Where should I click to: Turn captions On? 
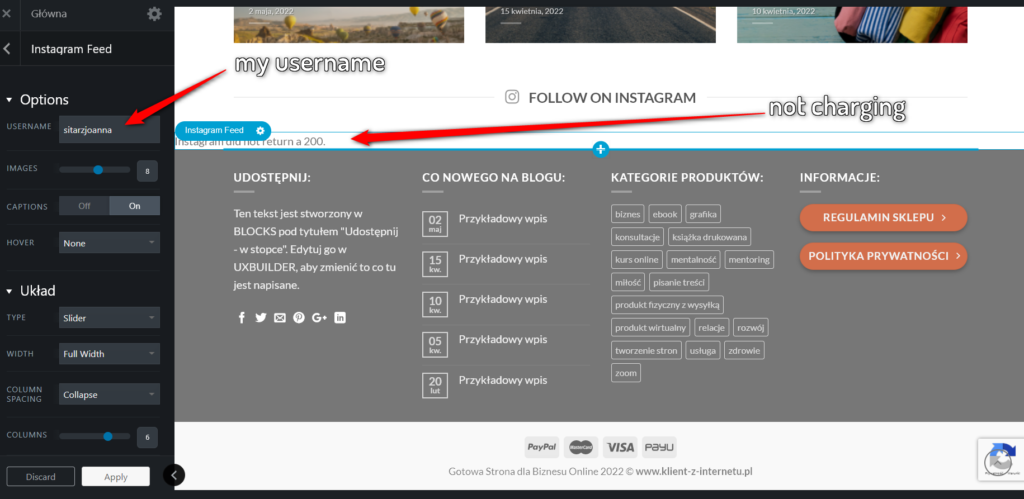(x=134, y=206)
